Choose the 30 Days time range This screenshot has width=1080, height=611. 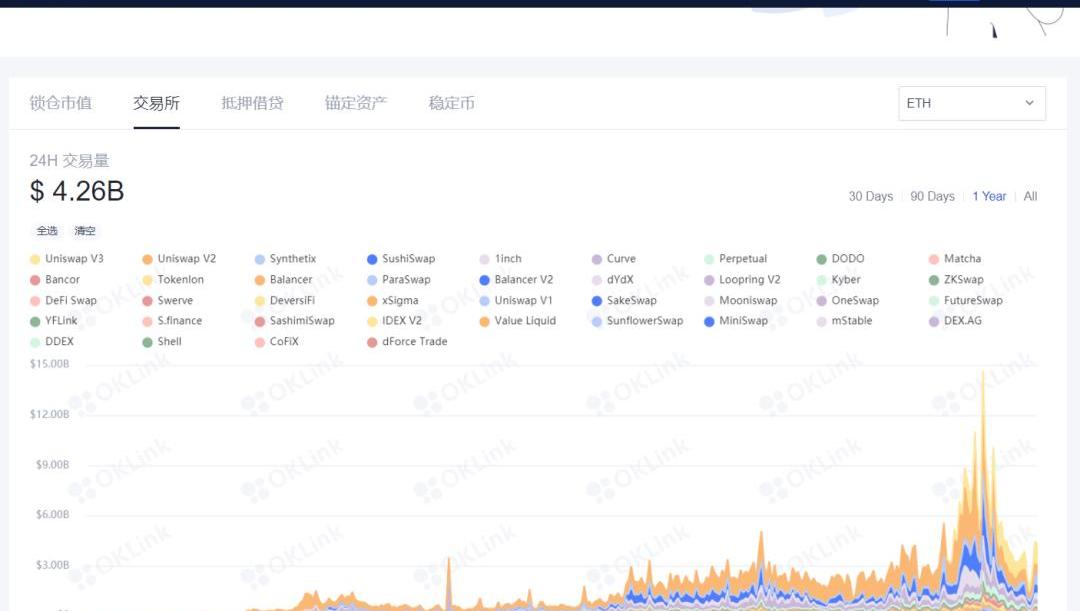pyautogui.click(x=871, y=196)
